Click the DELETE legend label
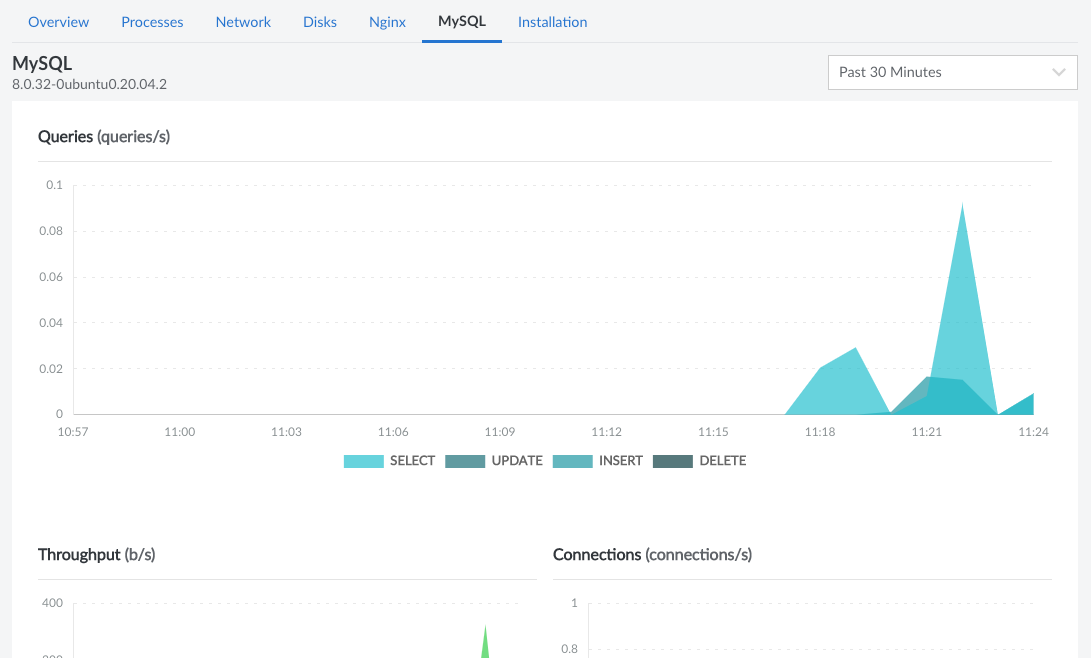 [722, 461]
